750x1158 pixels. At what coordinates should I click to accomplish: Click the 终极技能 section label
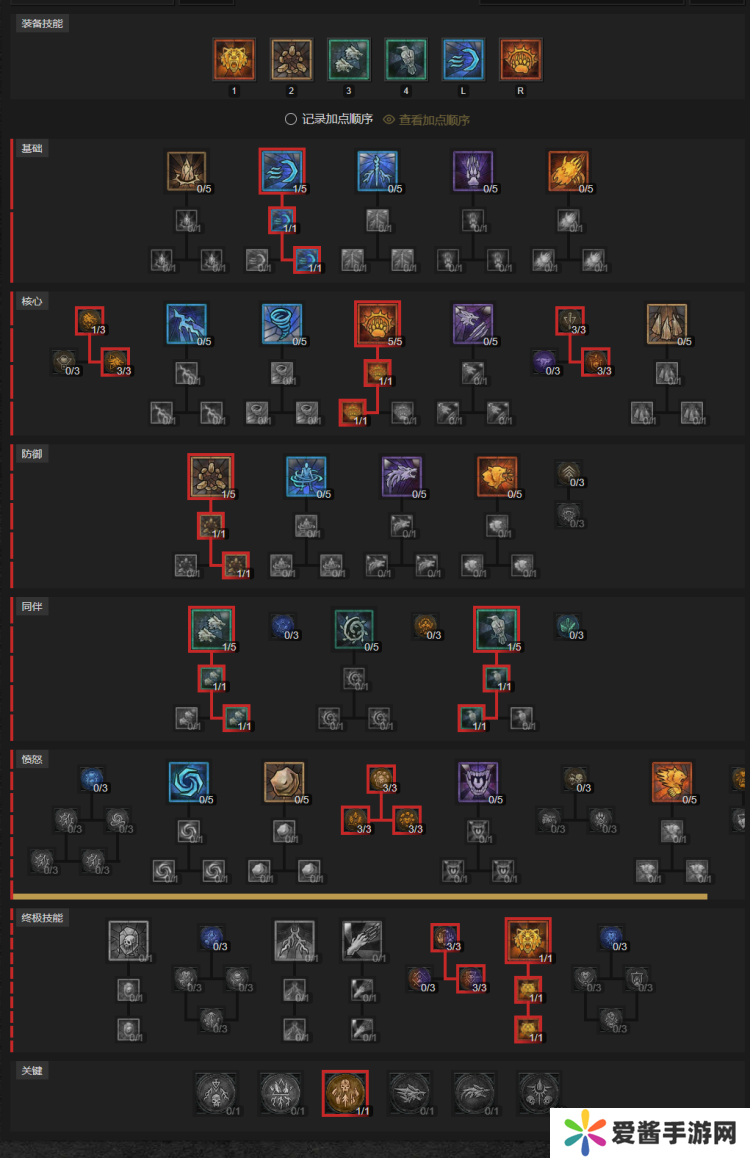[42, 918]
